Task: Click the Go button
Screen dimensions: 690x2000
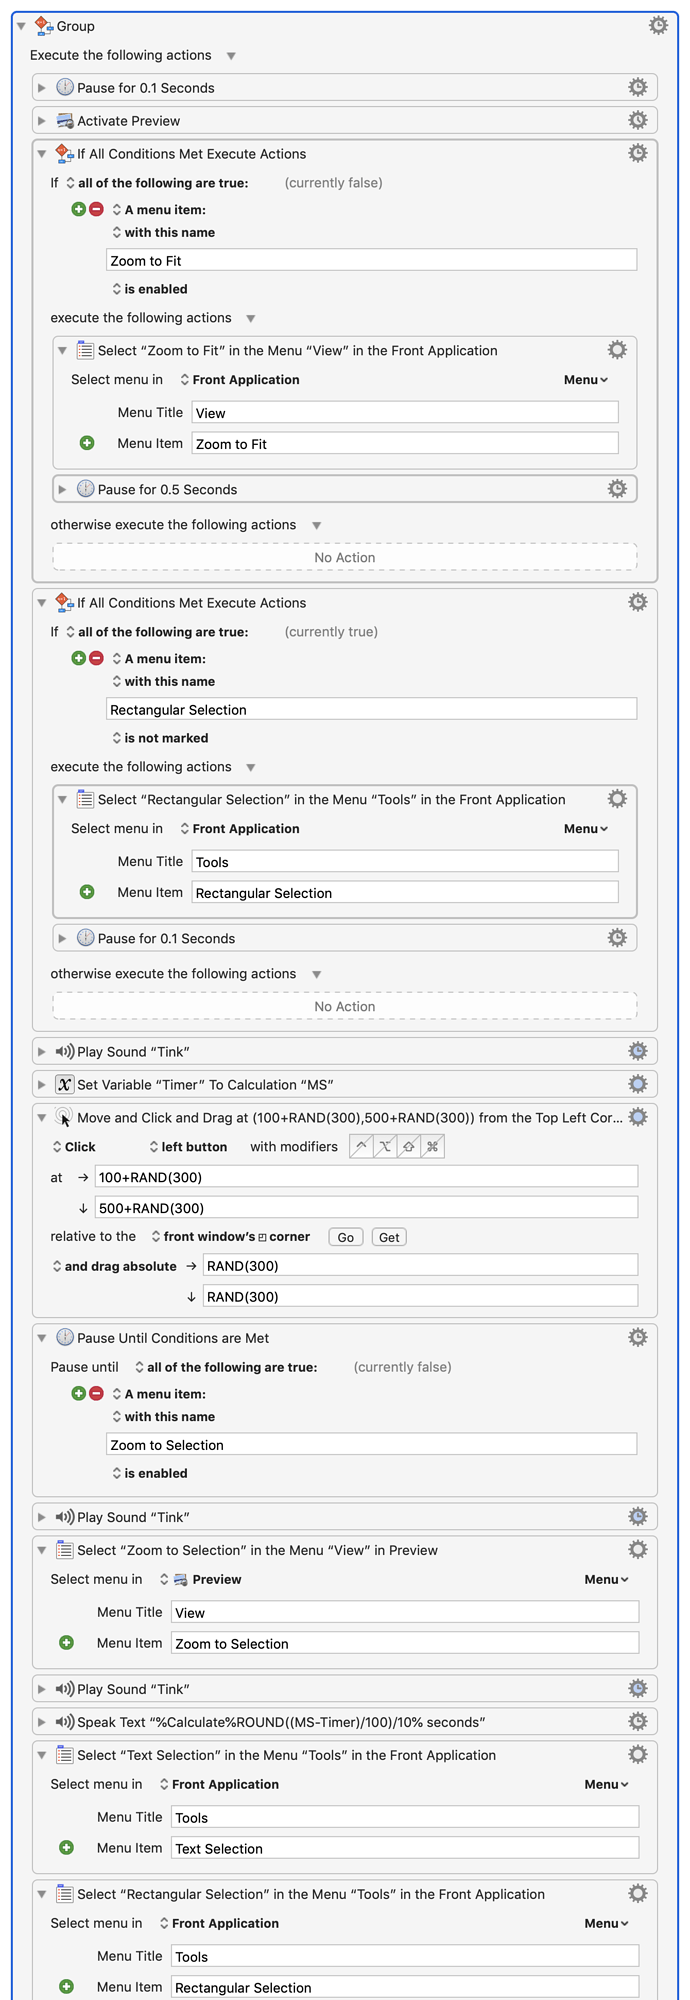Action: (346, 1237)
